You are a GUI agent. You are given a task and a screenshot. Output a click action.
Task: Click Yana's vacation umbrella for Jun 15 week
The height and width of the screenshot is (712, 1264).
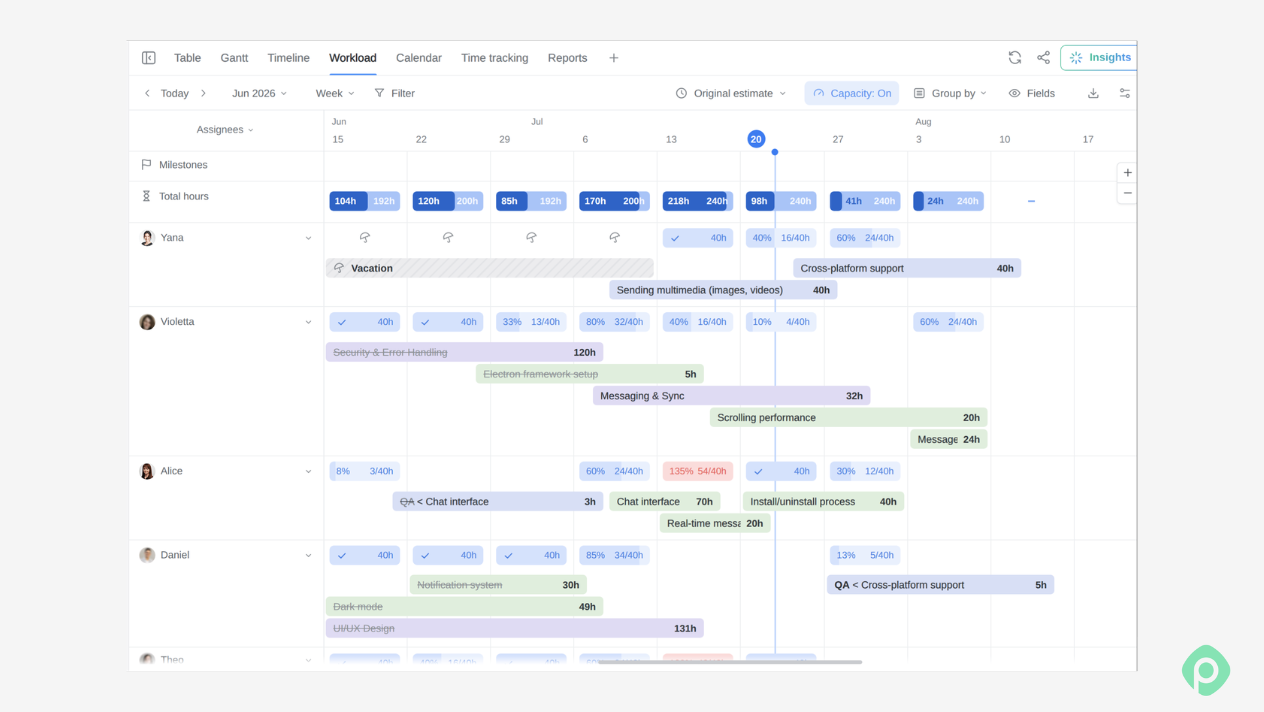tap(365, 238)
